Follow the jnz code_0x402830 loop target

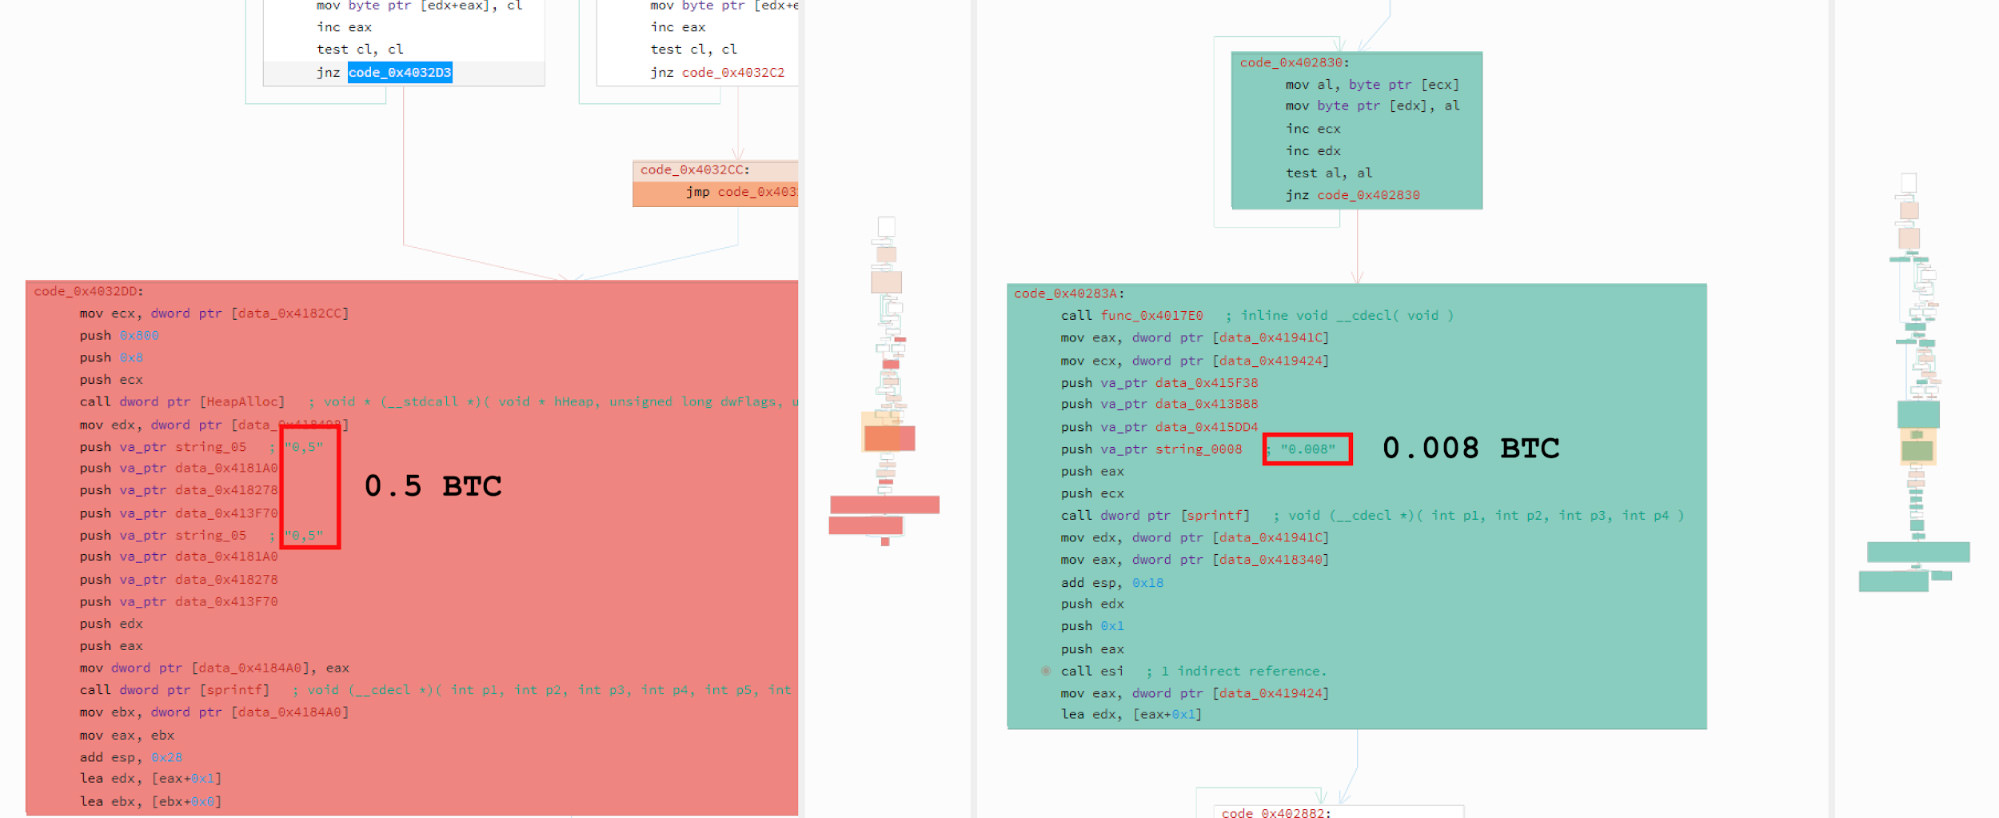click(1368, 195)
